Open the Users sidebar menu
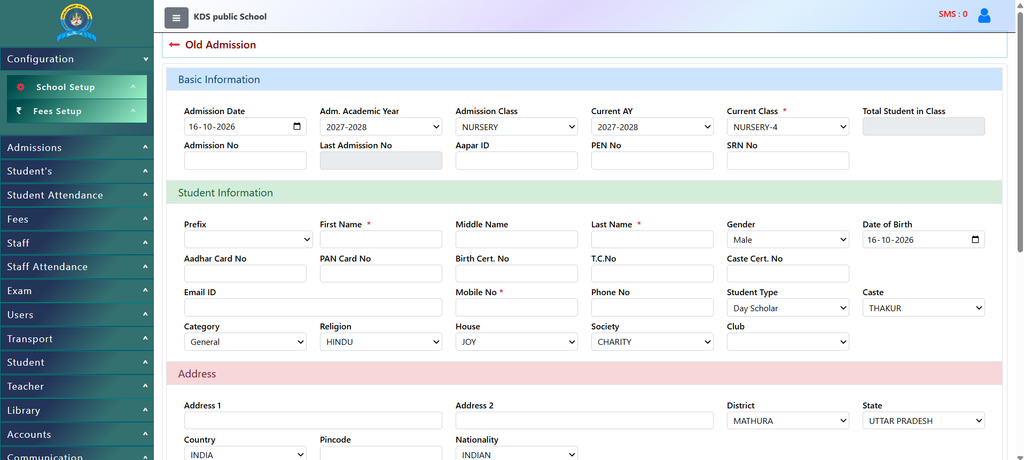This screenshot has width=1024, height=460. 76,315
